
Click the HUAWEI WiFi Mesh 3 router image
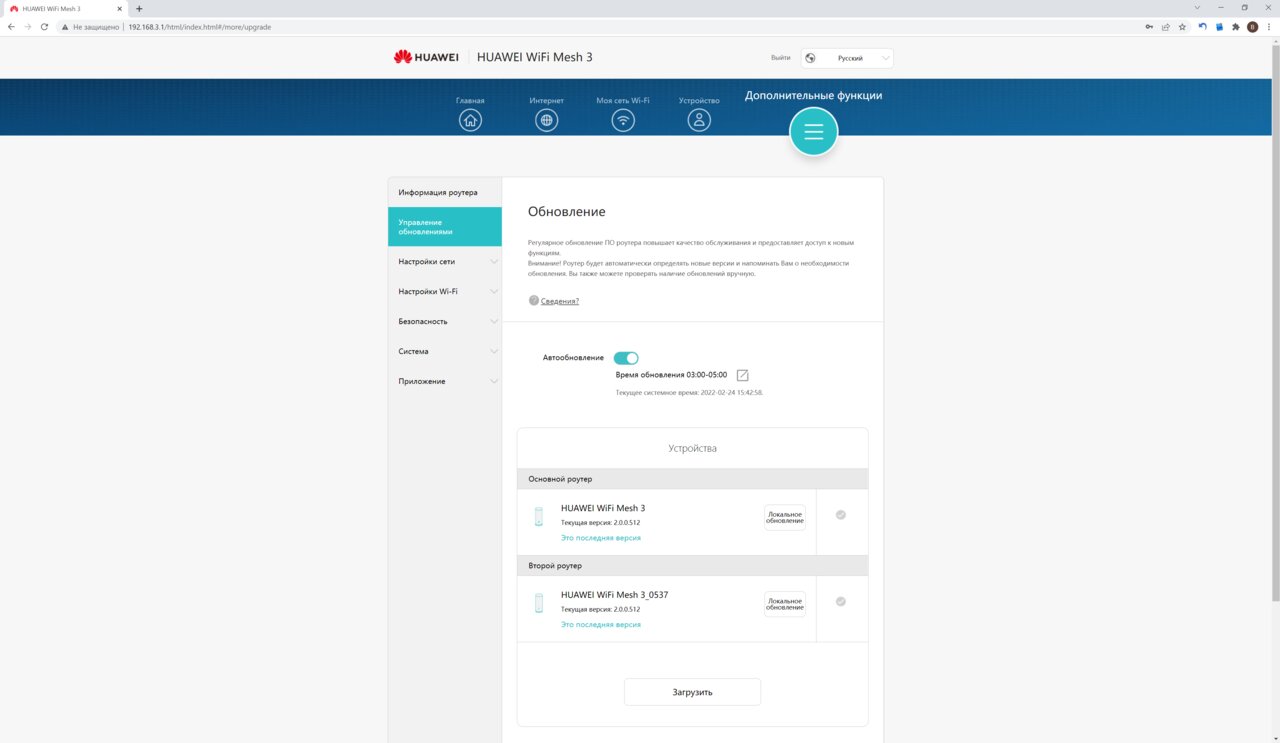pos(539,517)
